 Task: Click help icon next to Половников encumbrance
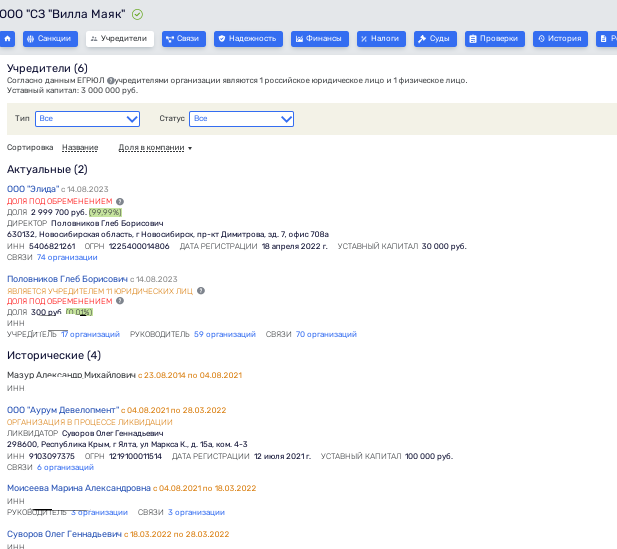pyautogui.click(x=120, y=301)
